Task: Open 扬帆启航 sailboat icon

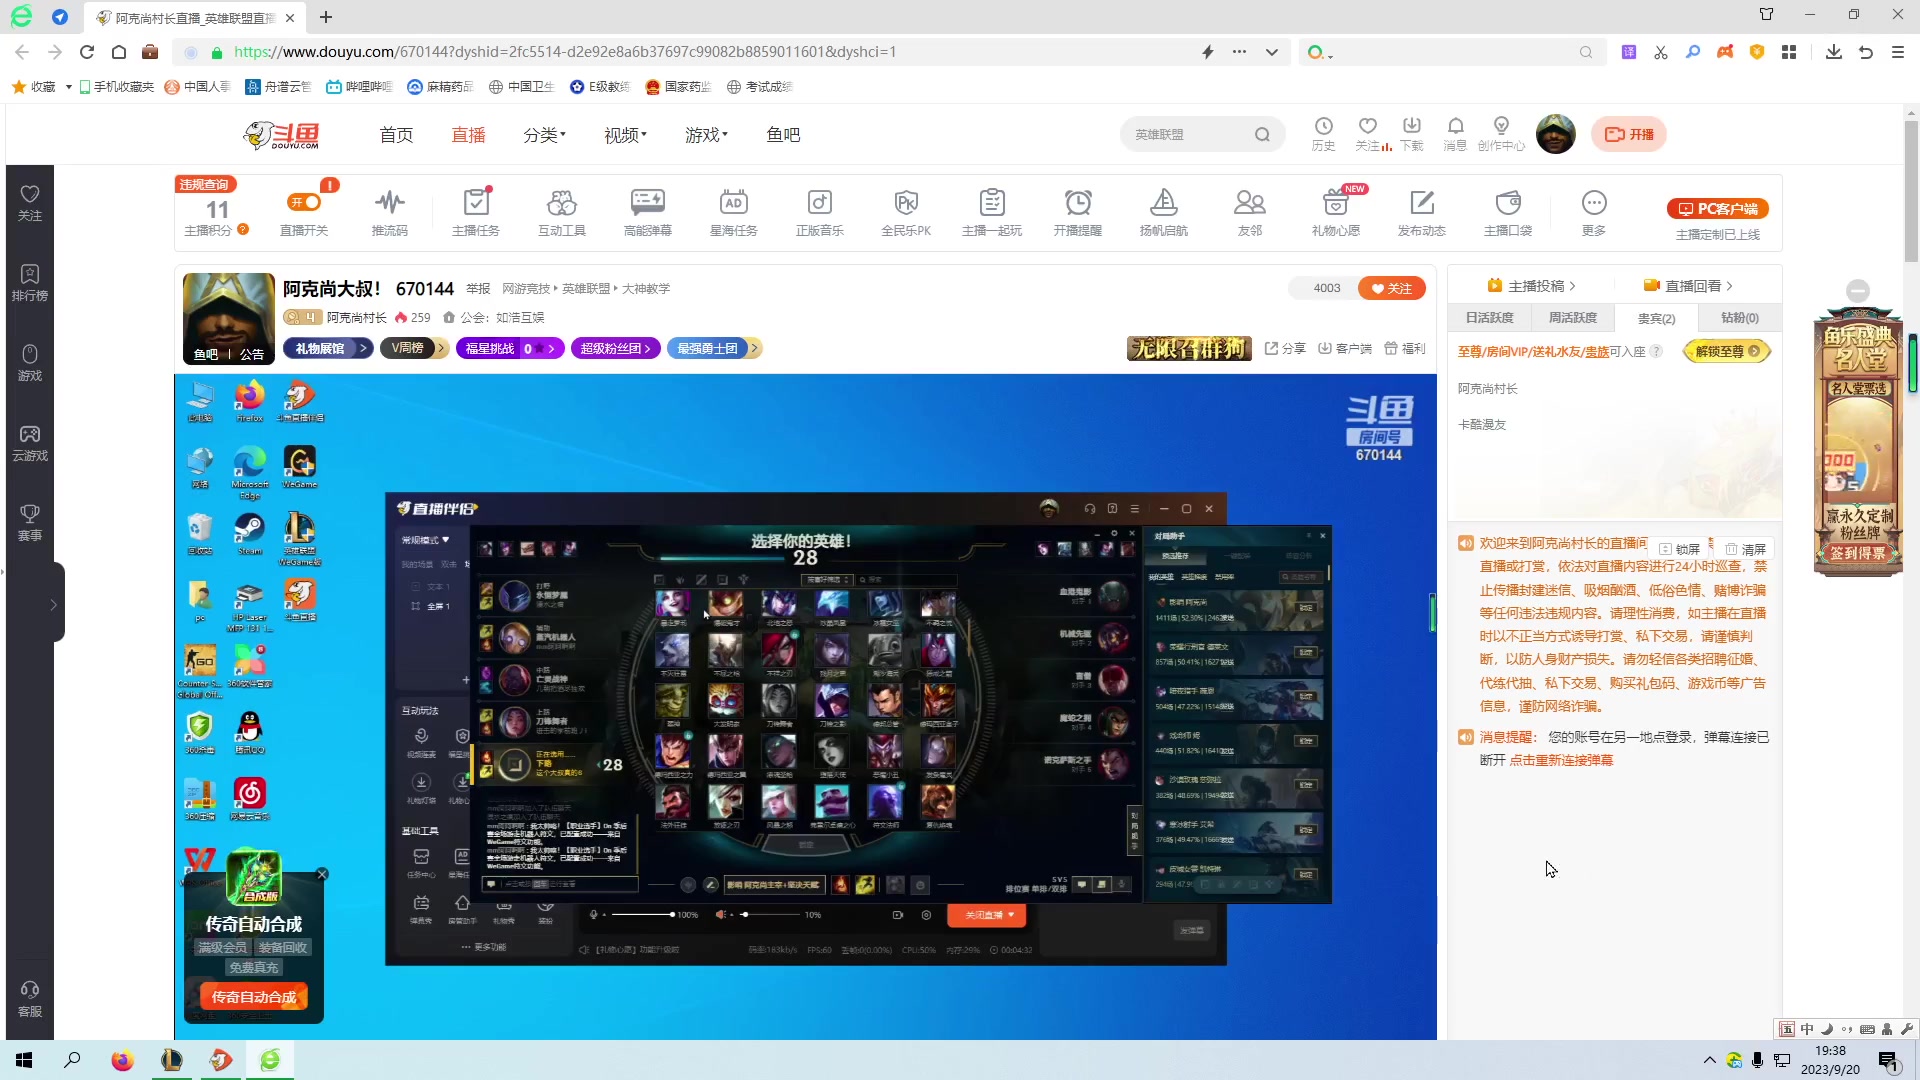Action: (x=1164, y=203)
